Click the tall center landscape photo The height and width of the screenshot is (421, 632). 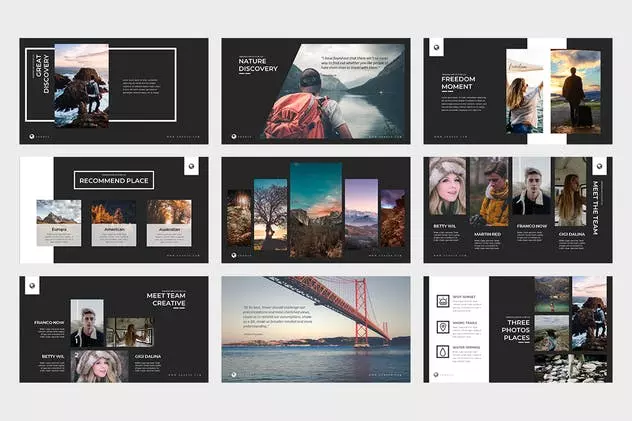316,209
